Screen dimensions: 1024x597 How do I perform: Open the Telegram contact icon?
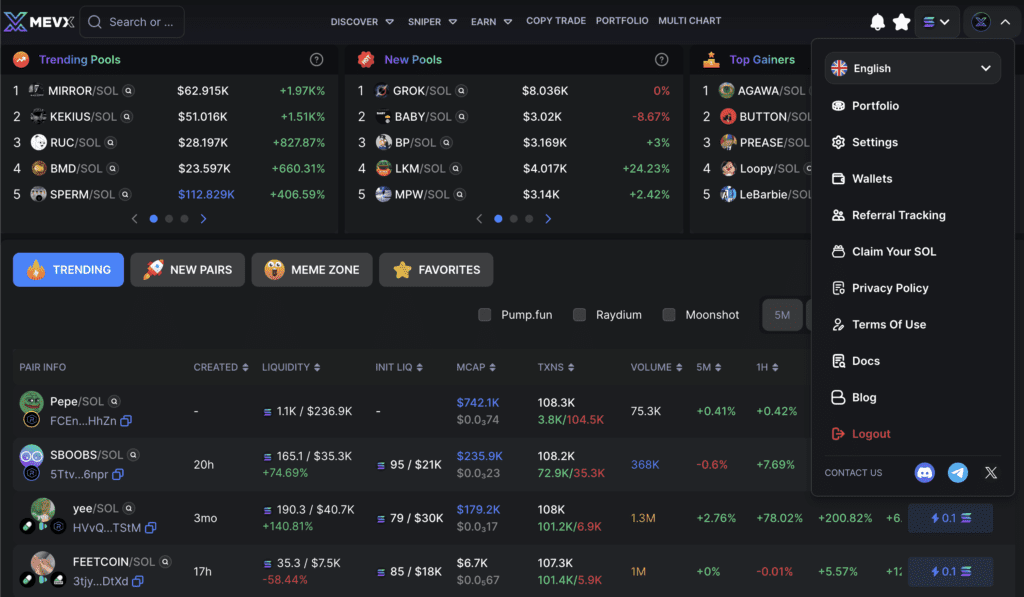[x=958, y=472]
